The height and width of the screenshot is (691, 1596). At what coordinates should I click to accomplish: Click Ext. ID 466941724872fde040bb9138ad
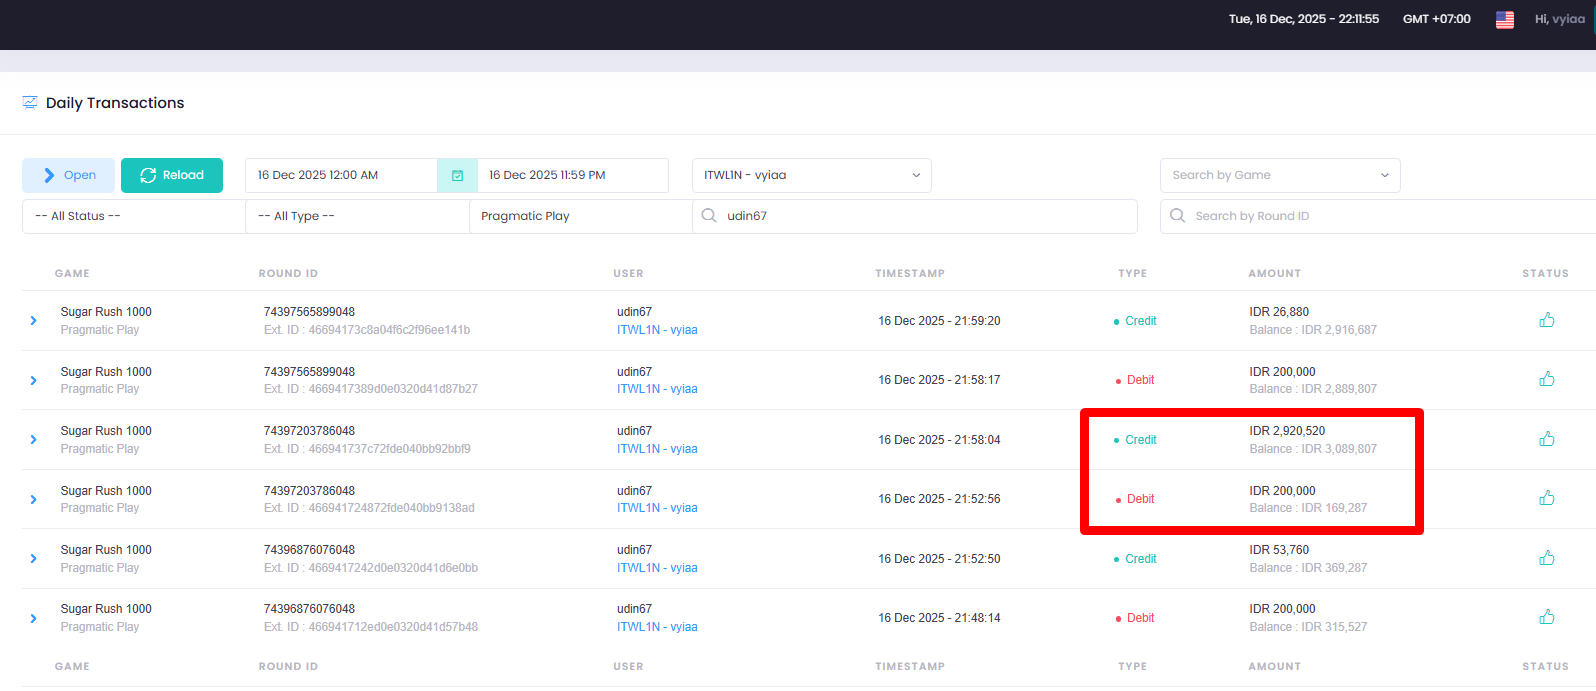369,508
